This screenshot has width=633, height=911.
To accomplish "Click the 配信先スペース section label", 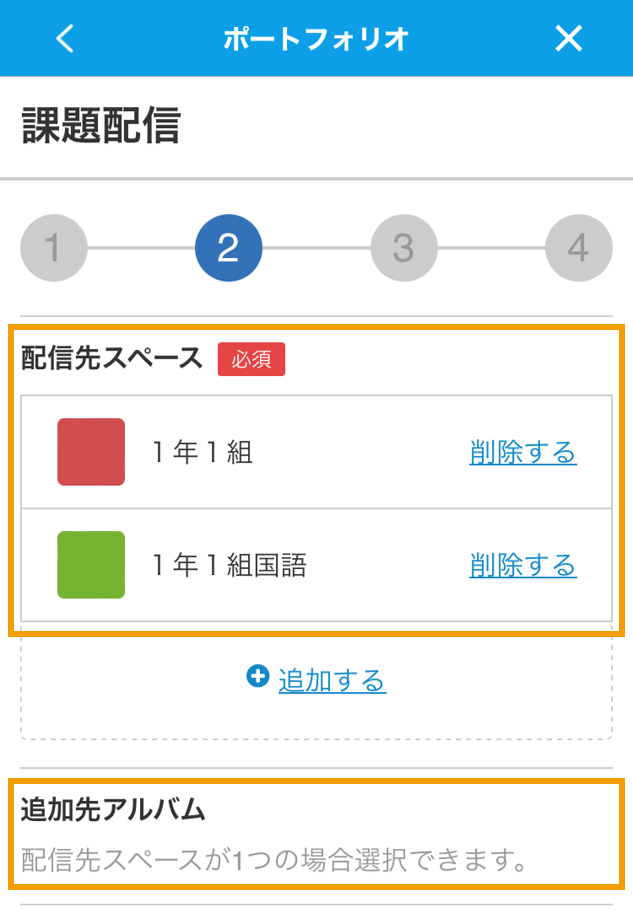I will coord(112,357).
